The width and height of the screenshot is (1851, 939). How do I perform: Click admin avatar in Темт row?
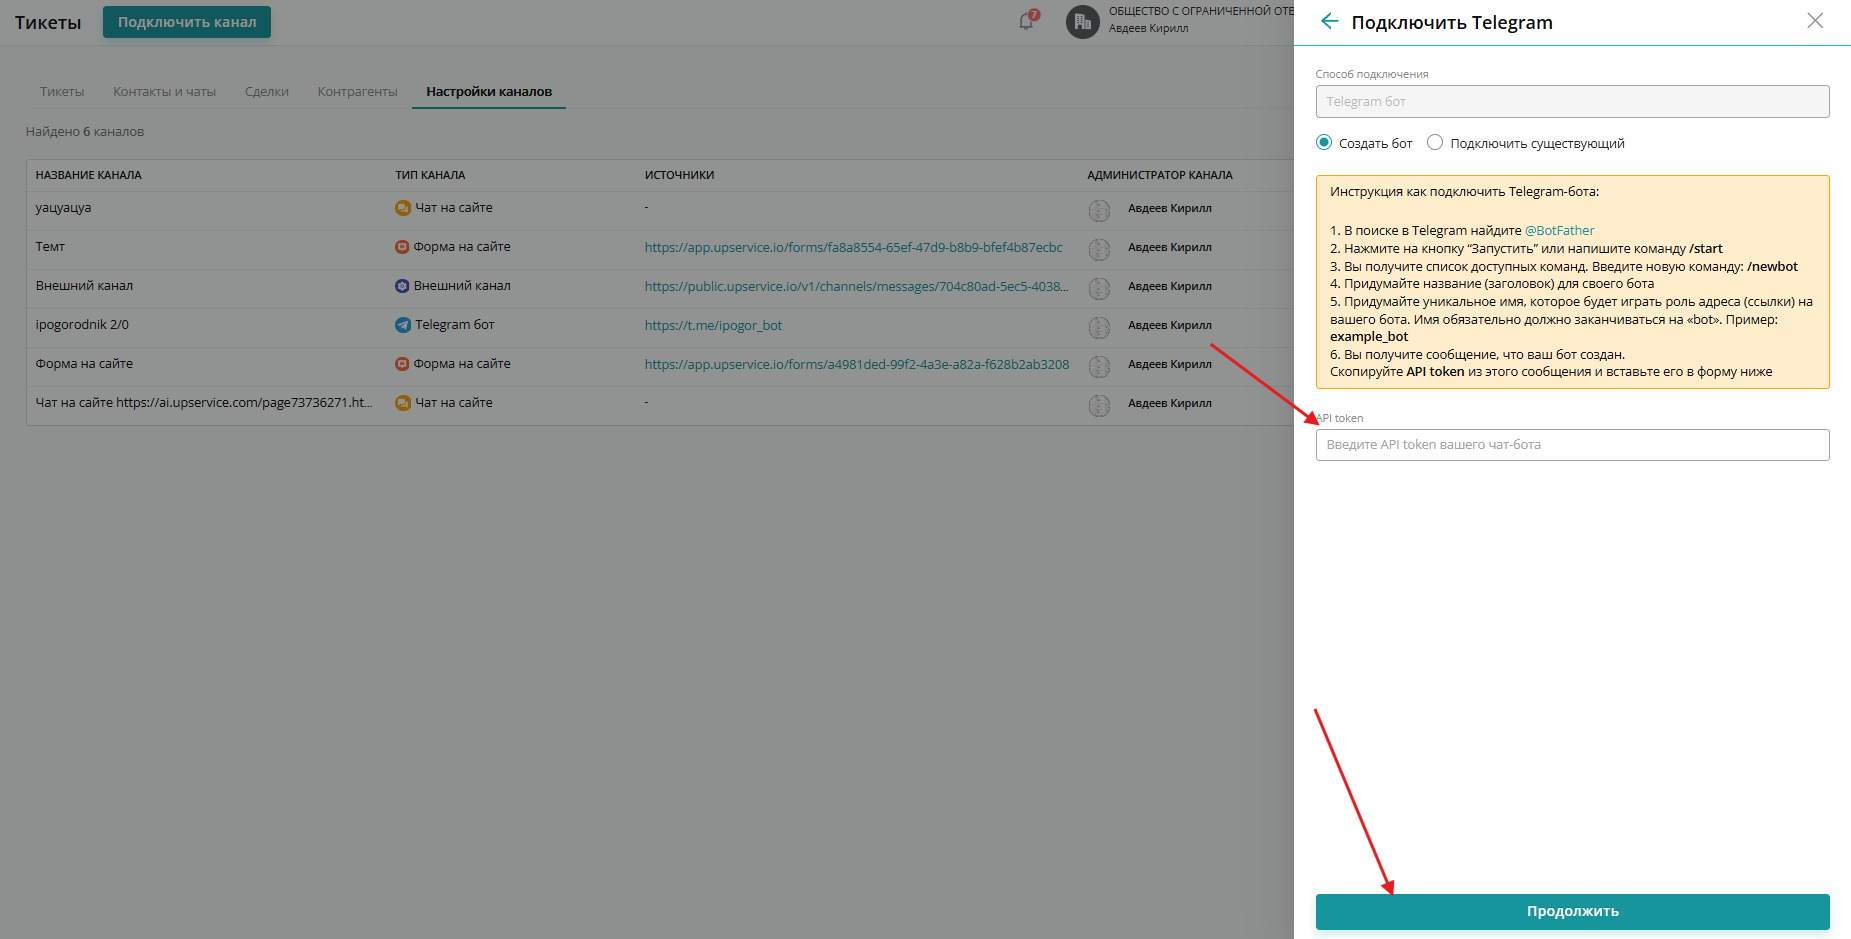pos(1099,249)
